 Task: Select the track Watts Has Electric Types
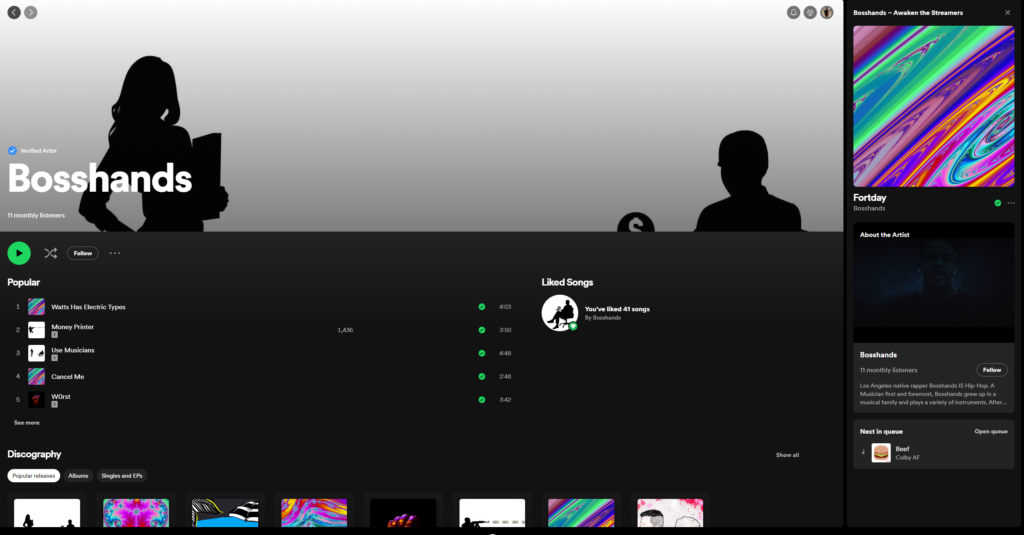pos(88,306)
